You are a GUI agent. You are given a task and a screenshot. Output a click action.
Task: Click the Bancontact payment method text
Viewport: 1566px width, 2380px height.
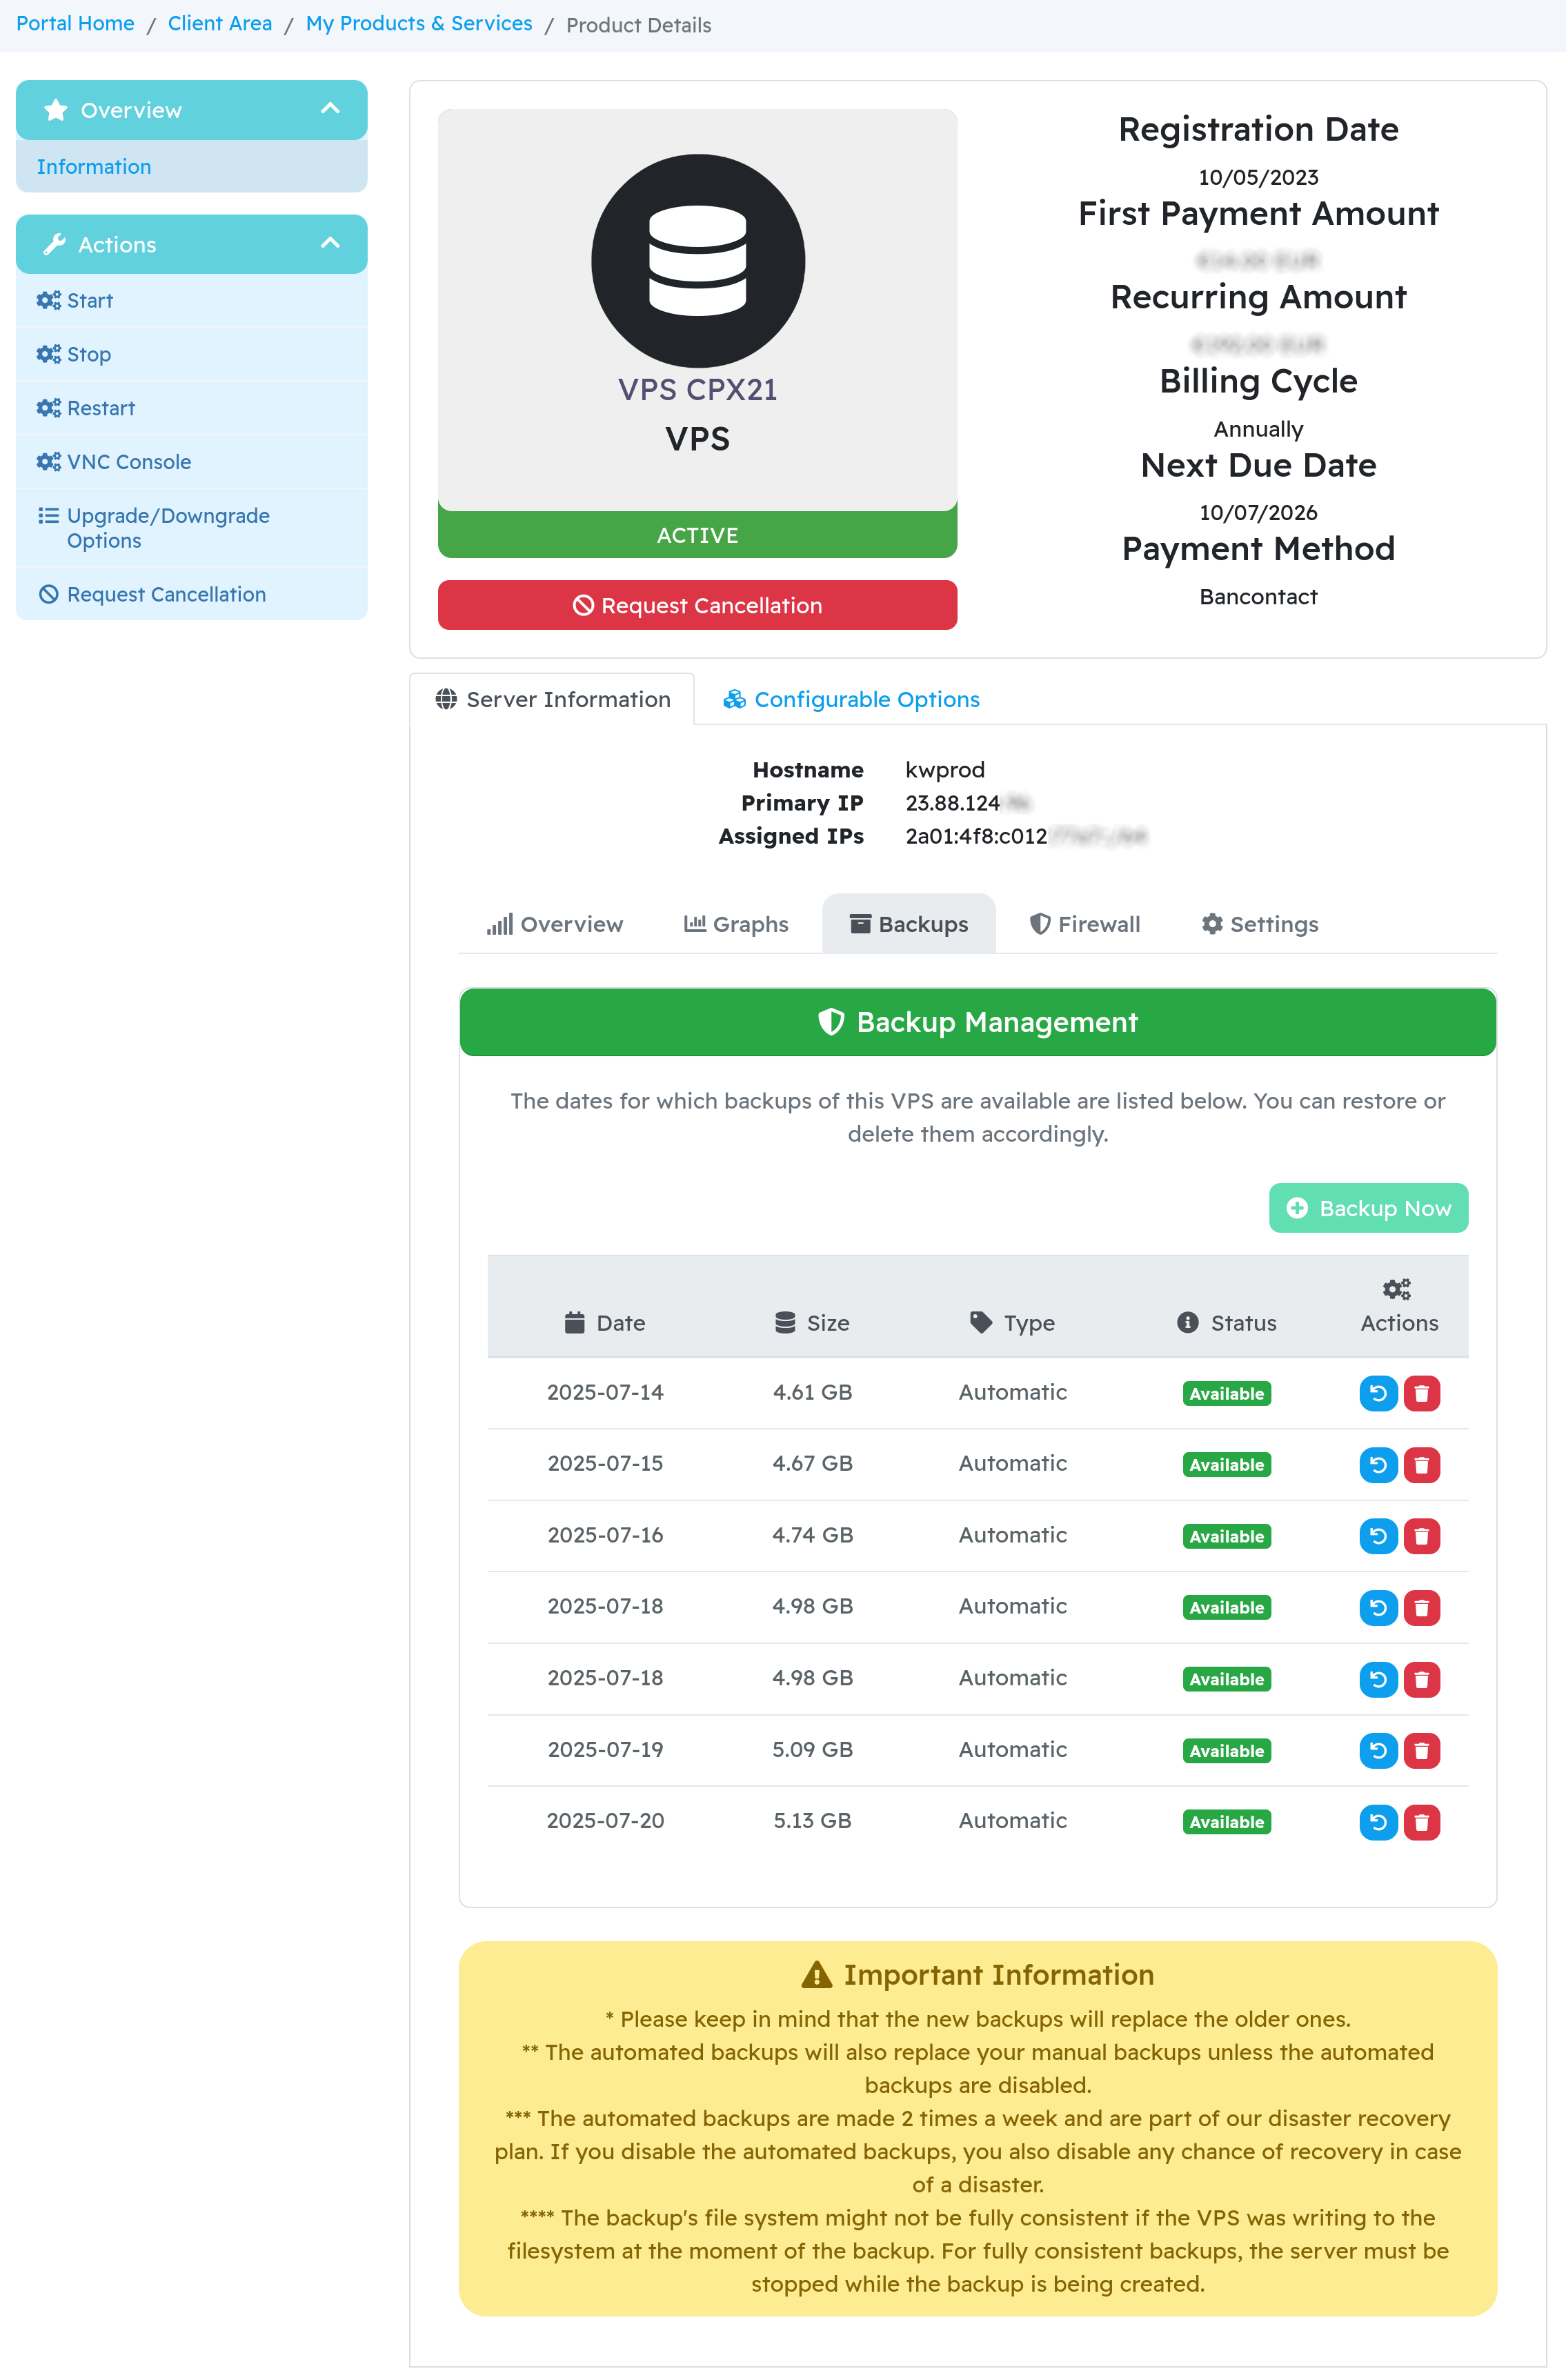click(1258, 596)
